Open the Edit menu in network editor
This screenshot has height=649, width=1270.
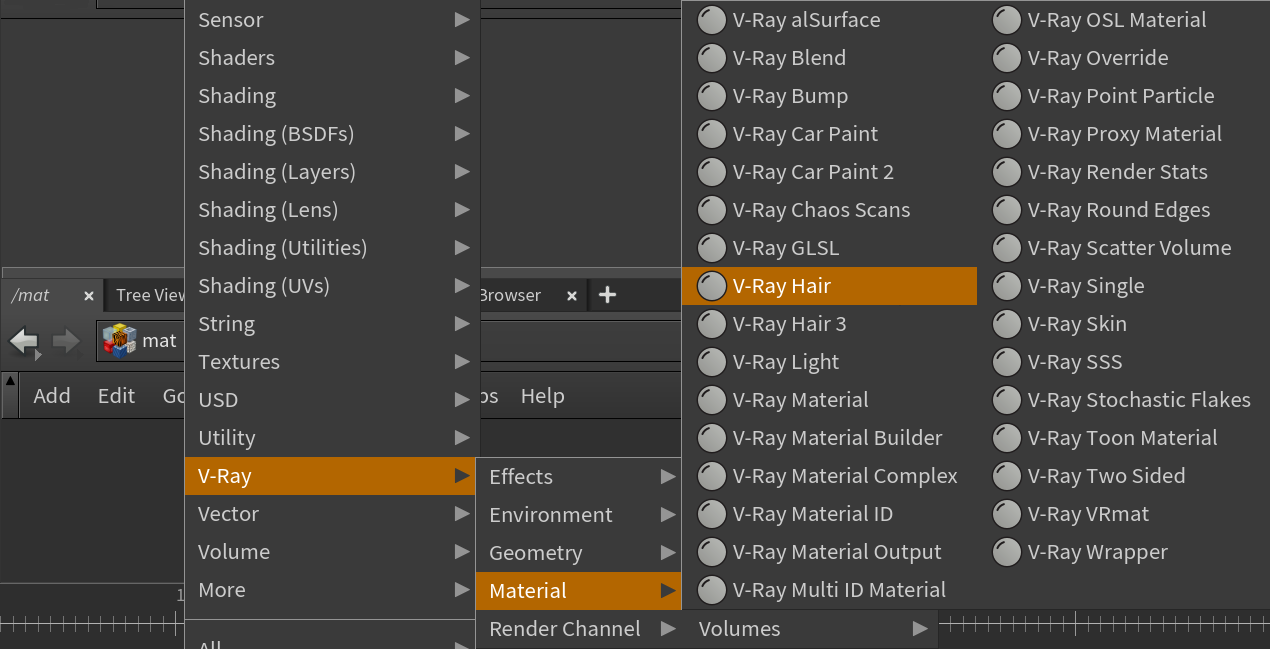(116, 396)
